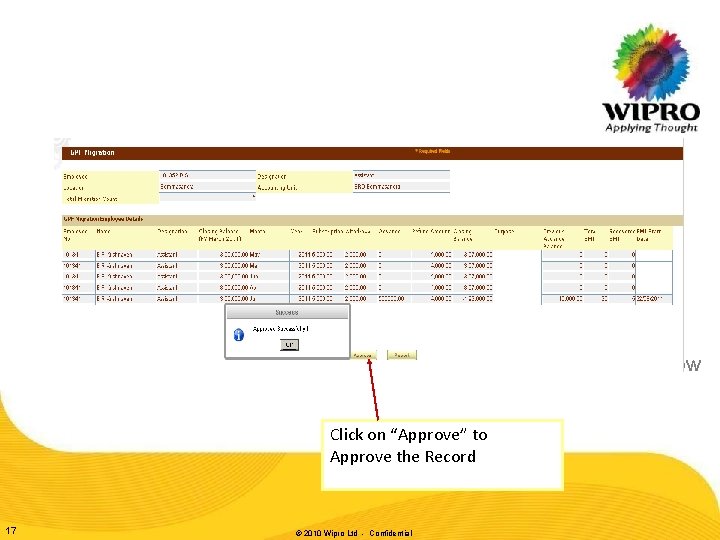Click the Purpose column header
This screenshot has width=720, height=540.
click(x=504, y=231)
